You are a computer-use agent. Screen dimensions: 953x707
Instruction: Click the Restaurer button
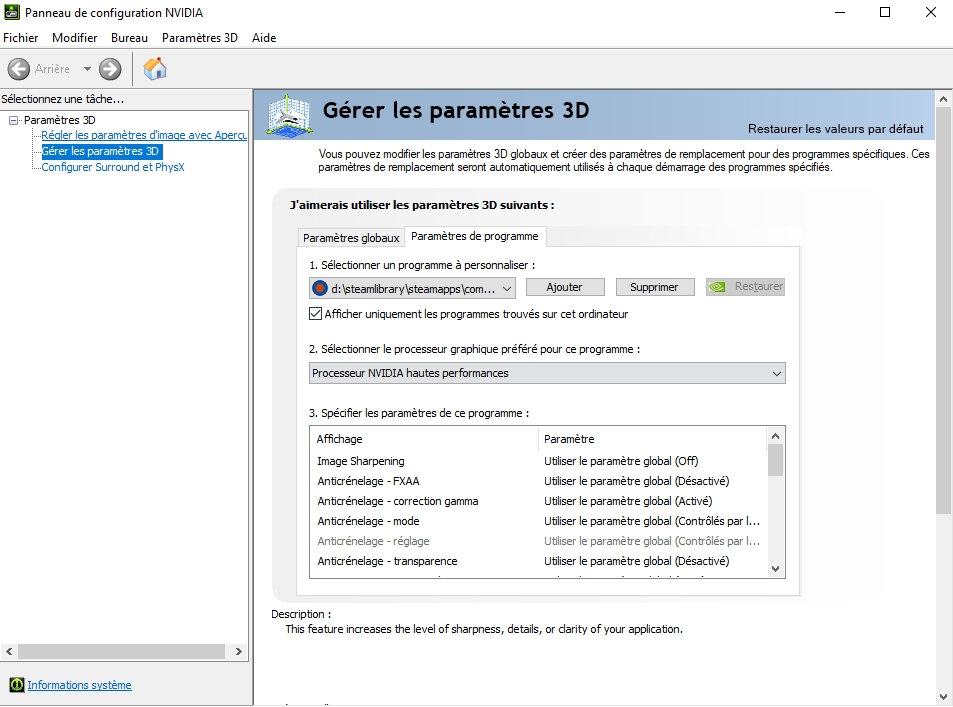(746, 286)
